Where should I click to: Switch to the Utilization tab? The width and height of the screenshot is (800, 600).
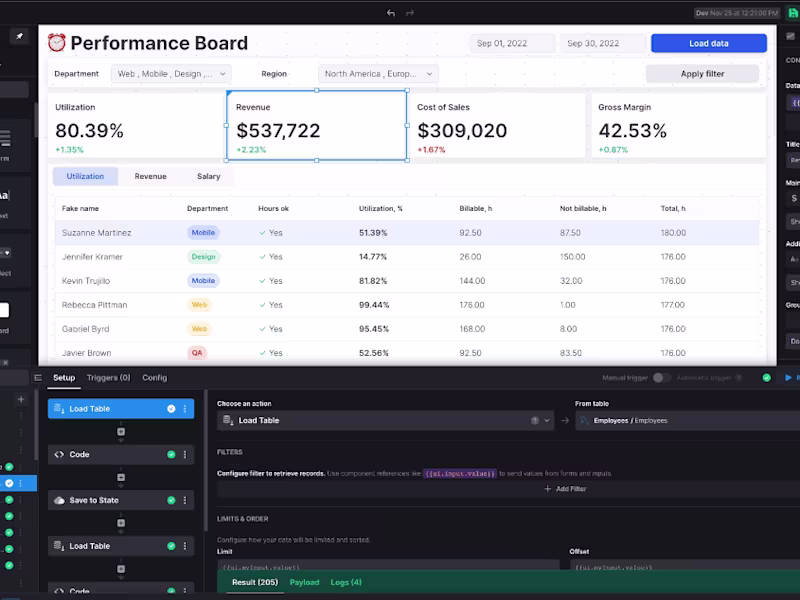(x=85, y=176)
